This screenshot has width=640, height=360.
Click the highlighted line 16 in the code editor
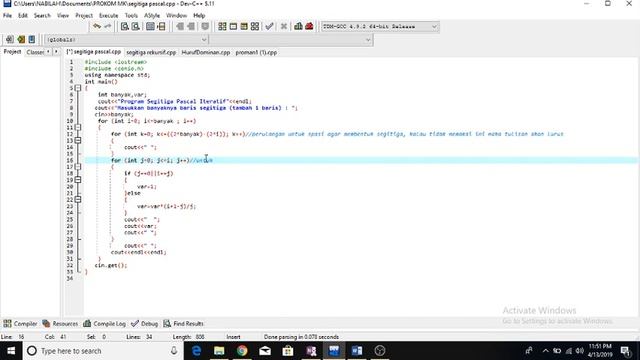pos(360,160)
